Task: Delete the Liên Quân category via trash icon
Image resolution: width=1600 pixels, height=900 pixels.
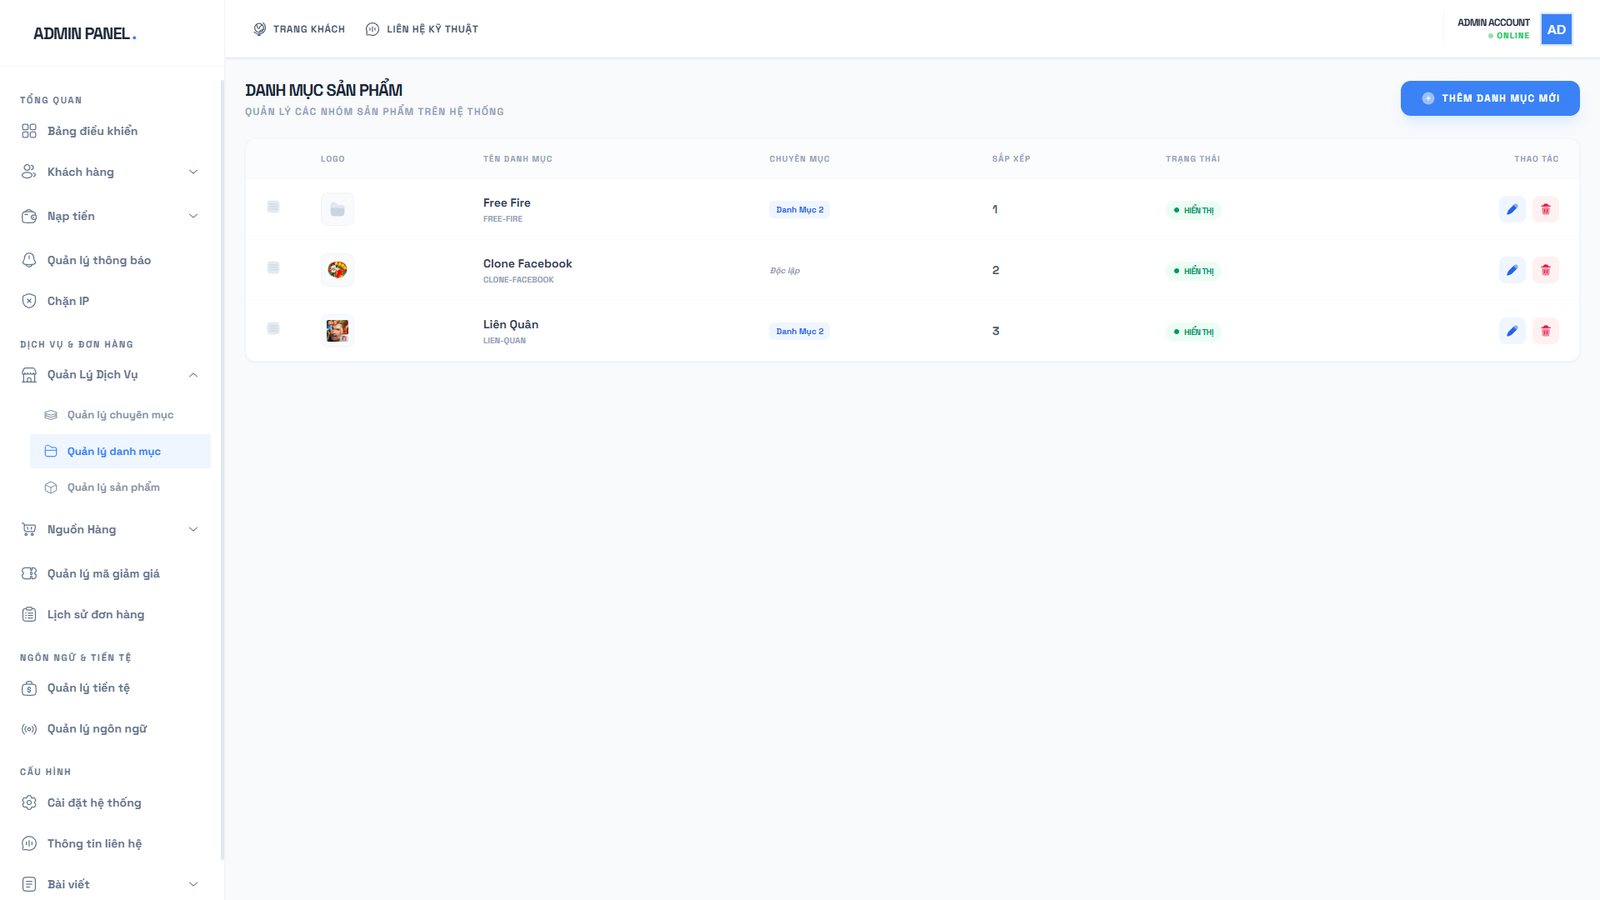Action: point(1545,331)
